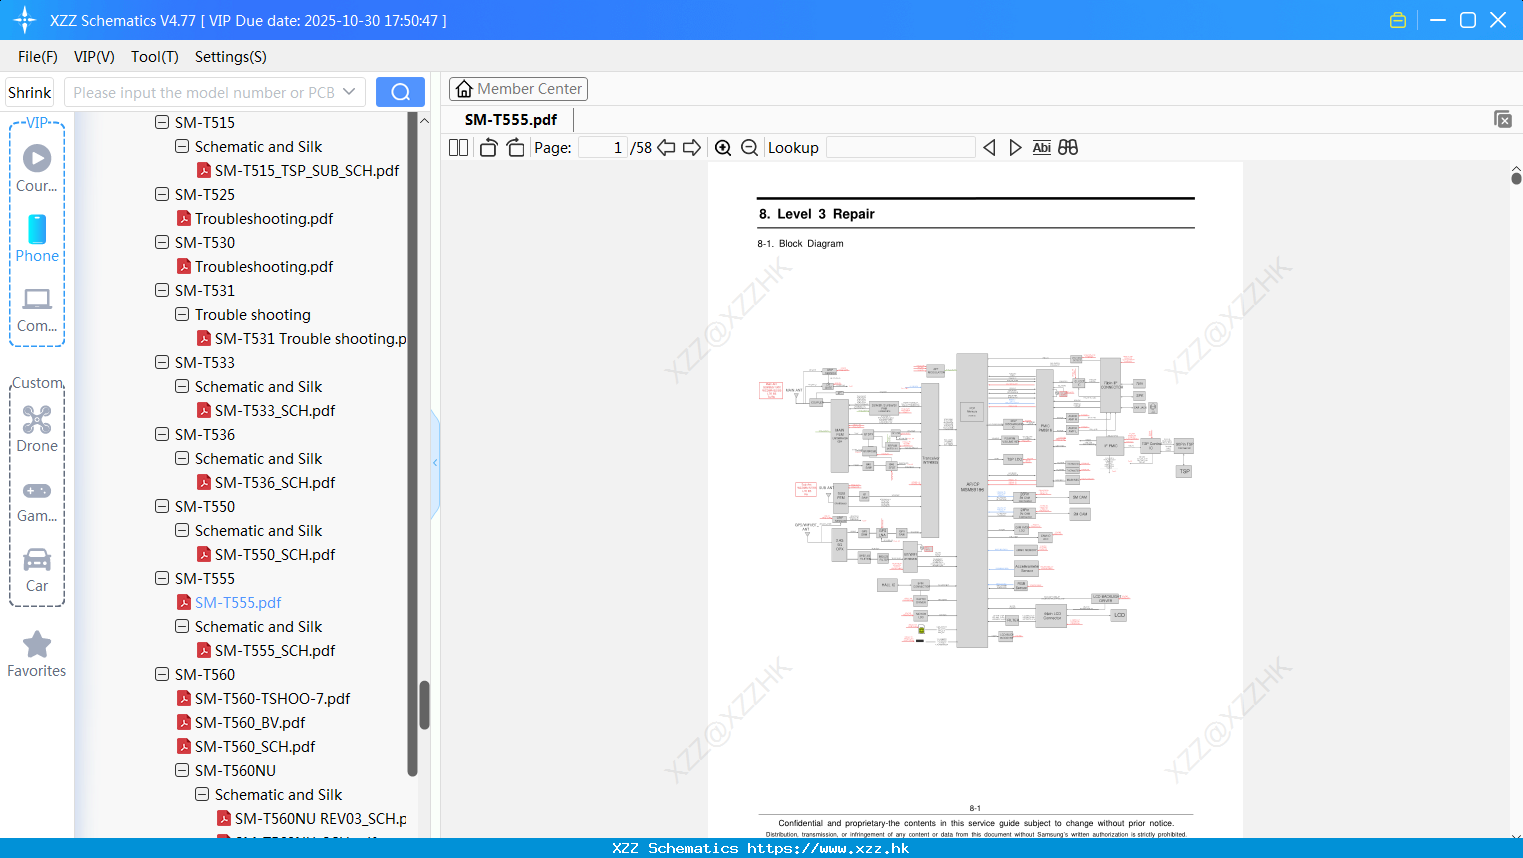Click the Page number input field
The height and width of the screenshot is (858, 1523).
(602, 147)
